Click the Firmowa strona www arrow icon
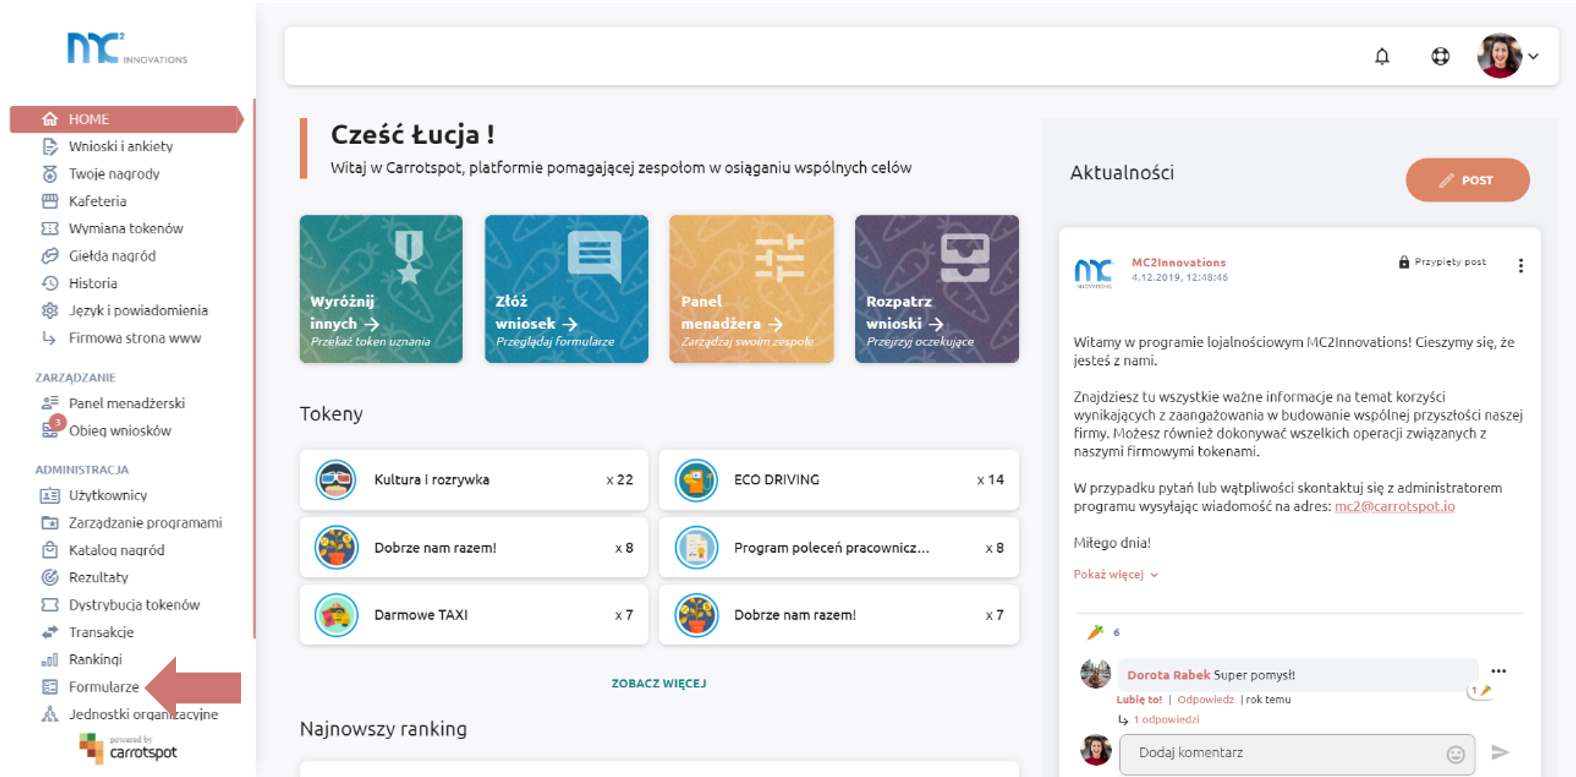This screenshot has height=777, width=1576. coord(50,338)
